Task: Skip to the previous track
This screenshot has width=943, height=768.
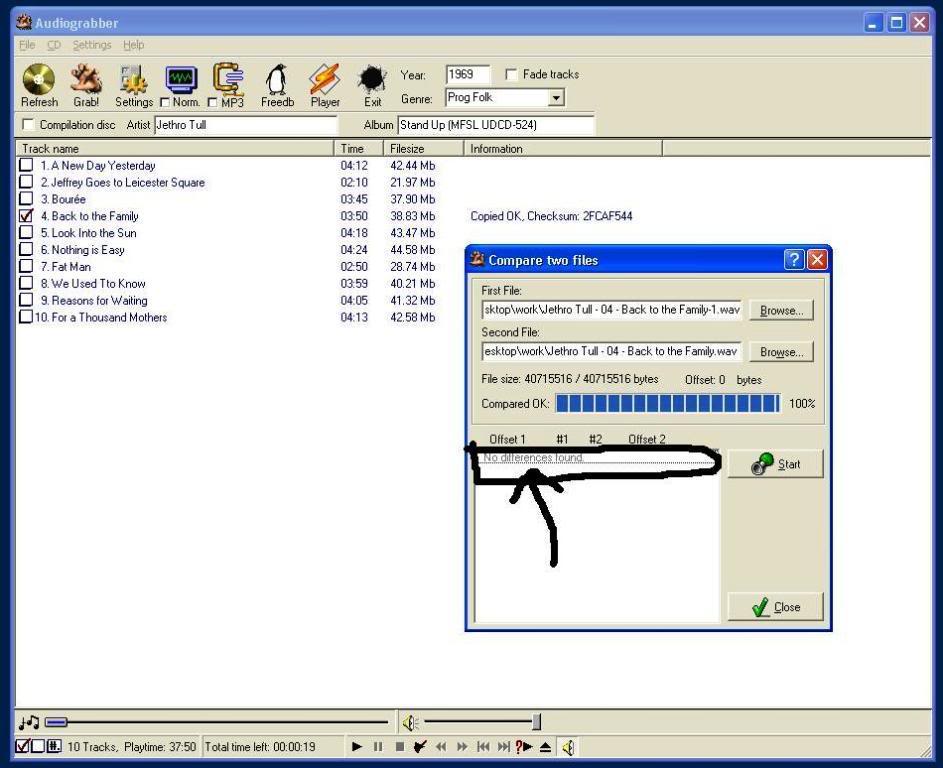Action: point(483,746)
